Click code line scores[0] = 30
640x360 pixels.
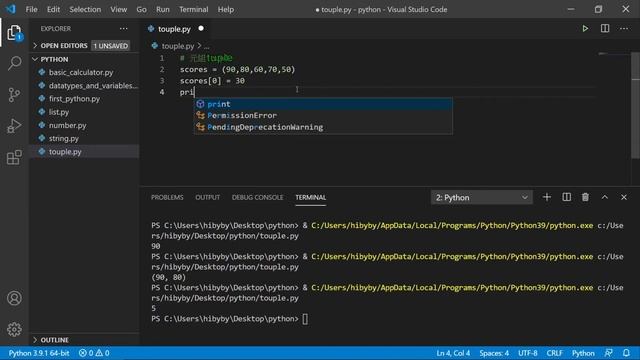(x=212, y=81)
